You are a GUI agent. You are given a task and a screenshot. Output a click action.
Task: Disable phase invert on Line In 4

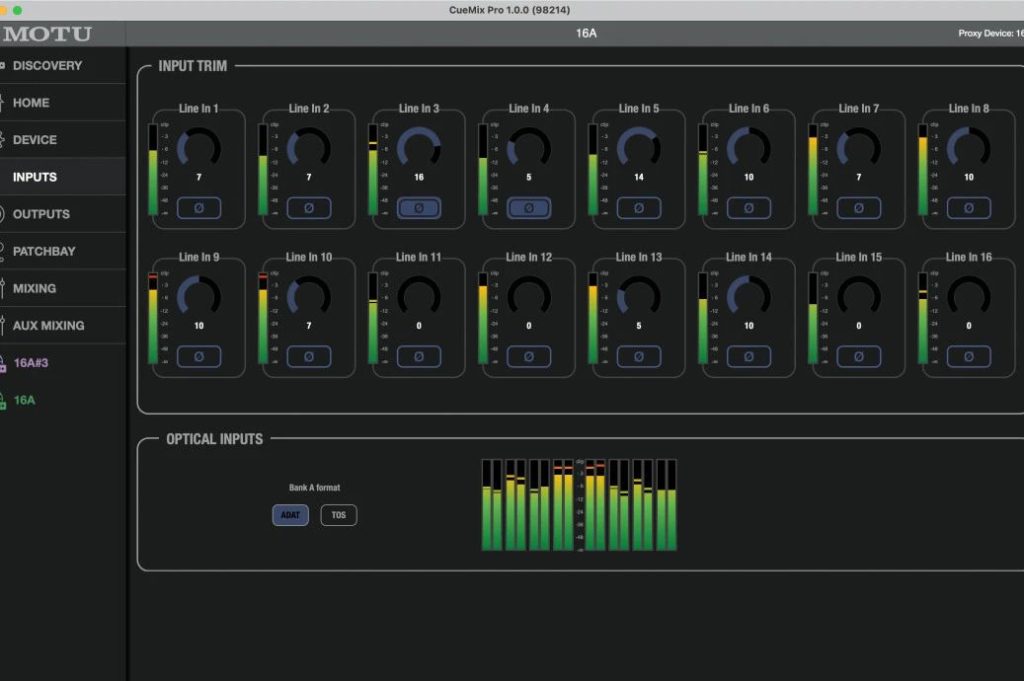pos(528,208)
